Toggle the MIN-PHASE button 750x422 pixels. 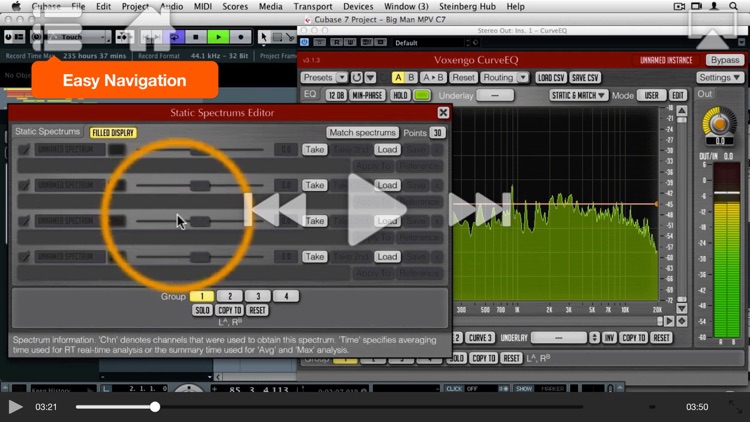[x=367, y=95]
